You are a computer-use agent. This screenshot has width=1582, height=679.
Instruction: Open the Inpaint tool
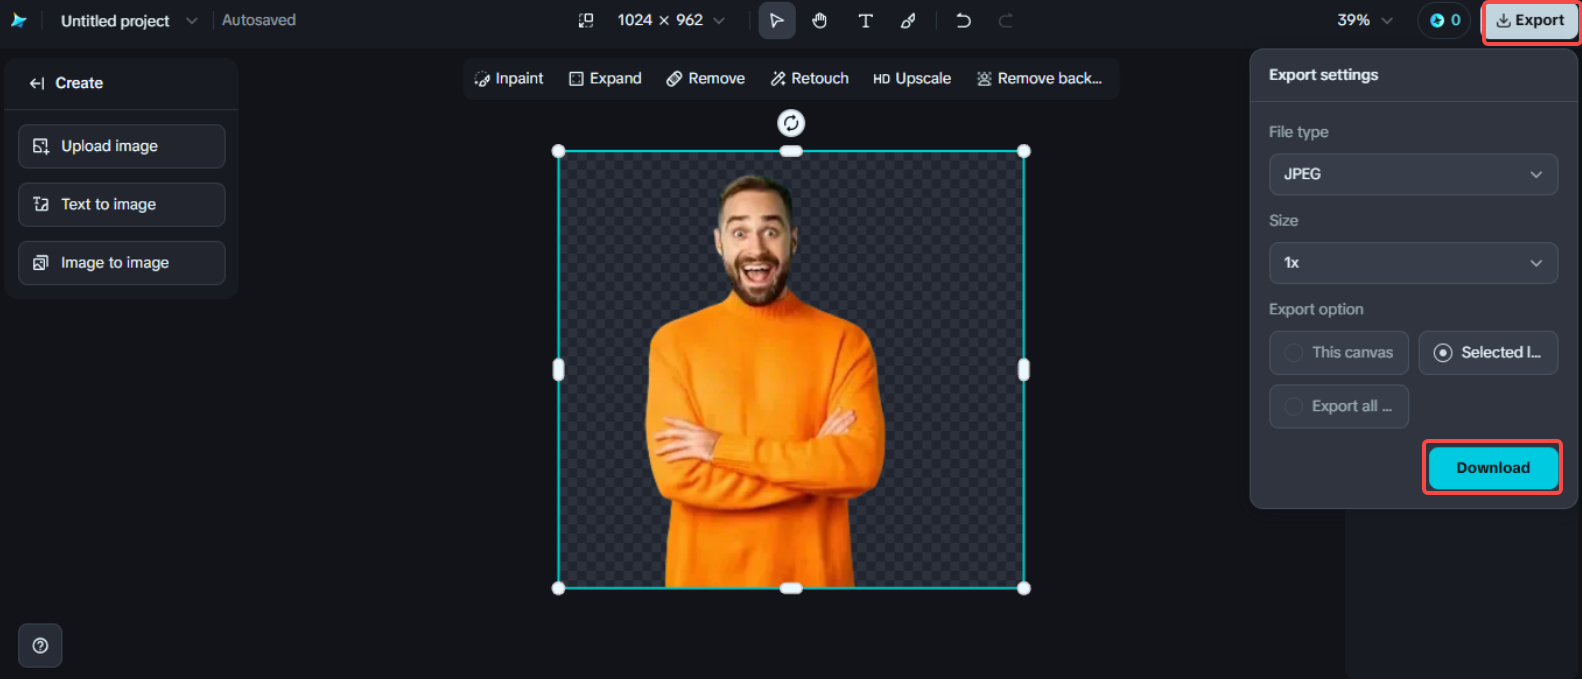tap(509, 78)
